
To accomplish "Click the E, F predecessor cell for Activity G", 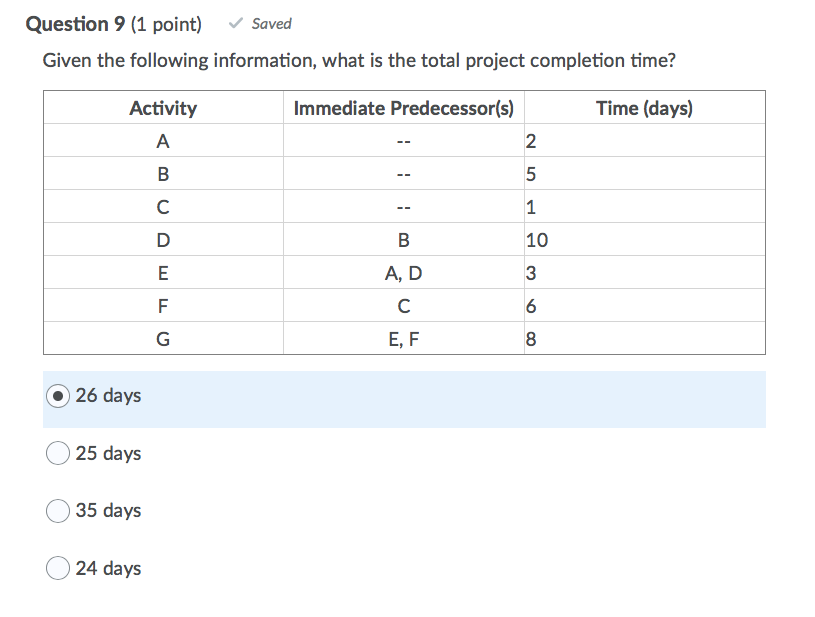I will click(x=403, y=338).
